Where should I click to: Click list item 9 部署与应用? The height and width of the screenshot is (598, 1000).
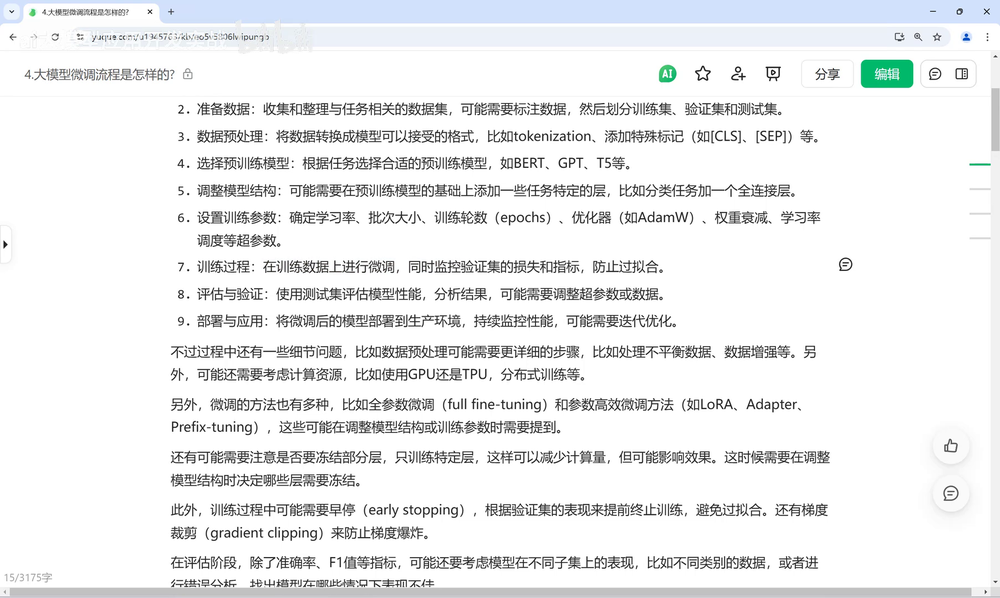tap(429, 321)
